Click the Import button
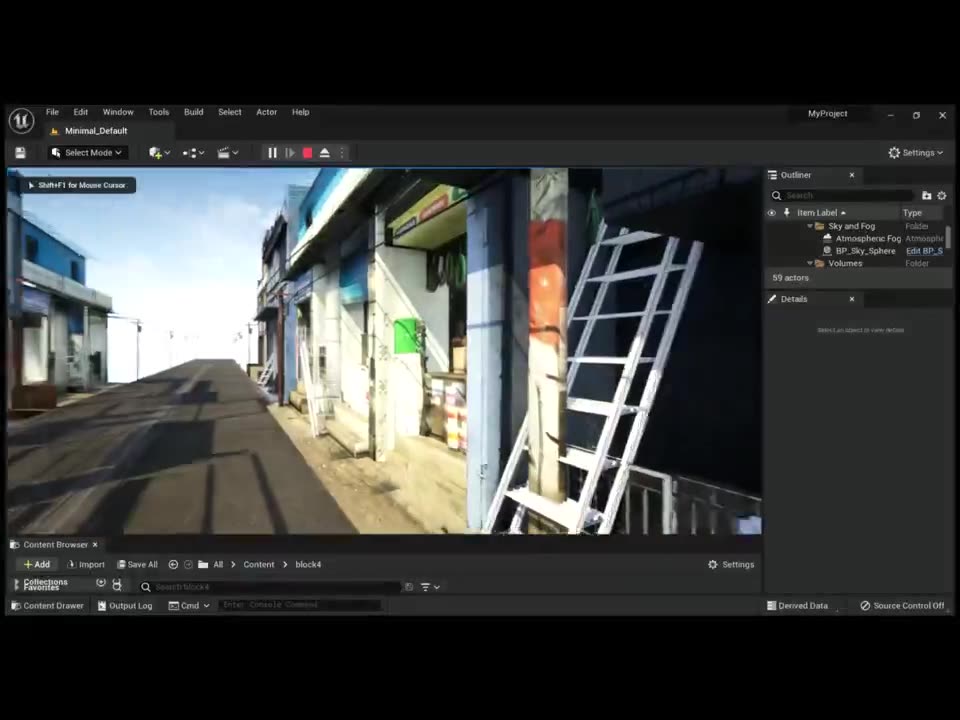Screen dimensions: 960x720 point(86,564)
